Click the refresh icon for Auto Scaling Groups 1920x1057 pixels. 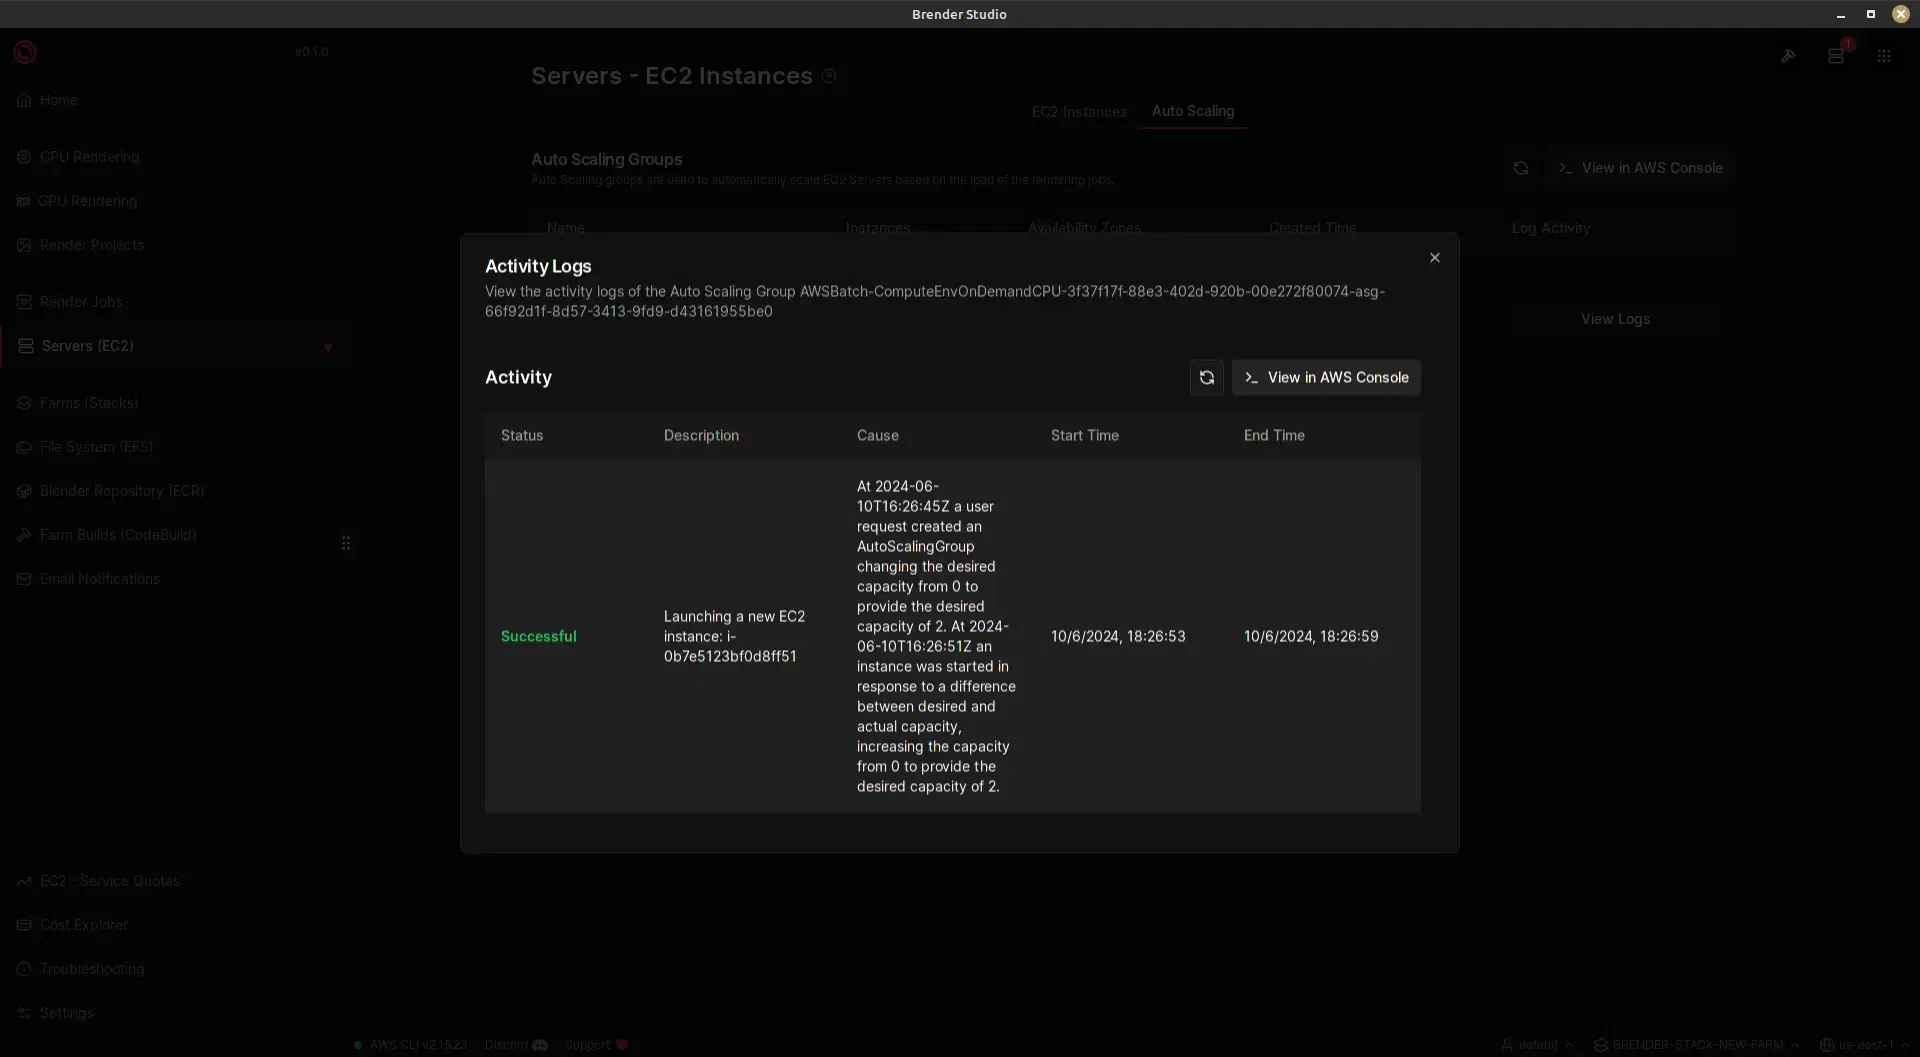click(x=1521, y=167)
